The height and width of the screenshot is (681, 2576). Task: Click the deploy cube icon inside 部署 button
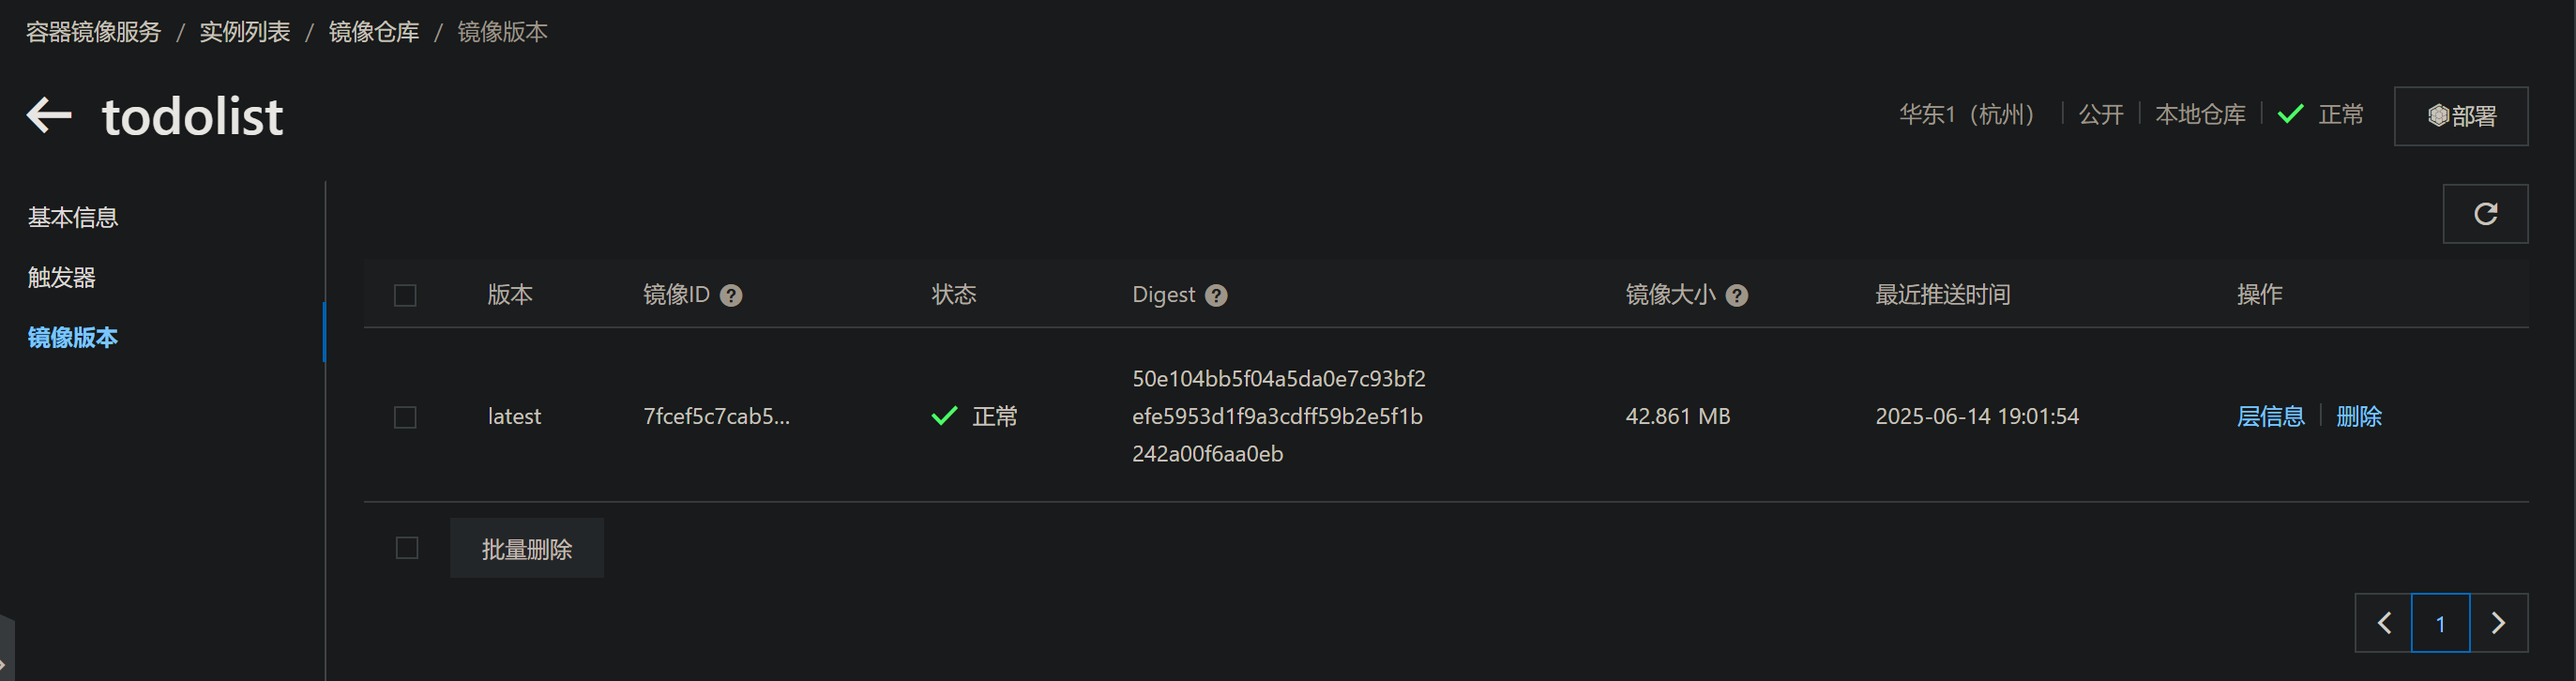coord(2436,115)
